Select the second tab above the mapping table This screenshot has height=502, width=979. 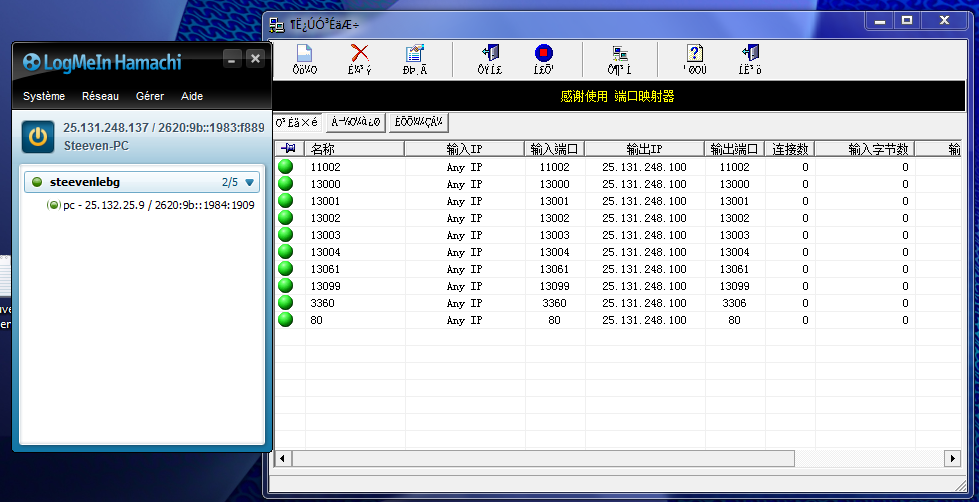click(355, 122)
